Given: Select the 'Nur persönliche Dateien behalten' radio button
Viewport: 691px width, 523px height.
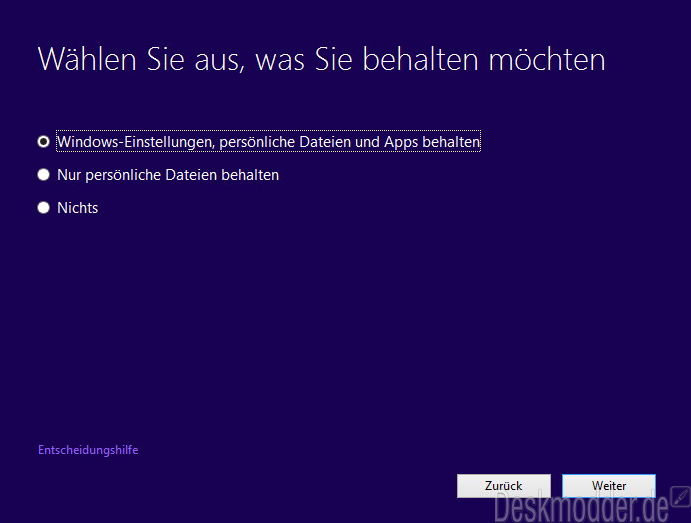Looking at the screenshot, I should click(x=44, y=174).
